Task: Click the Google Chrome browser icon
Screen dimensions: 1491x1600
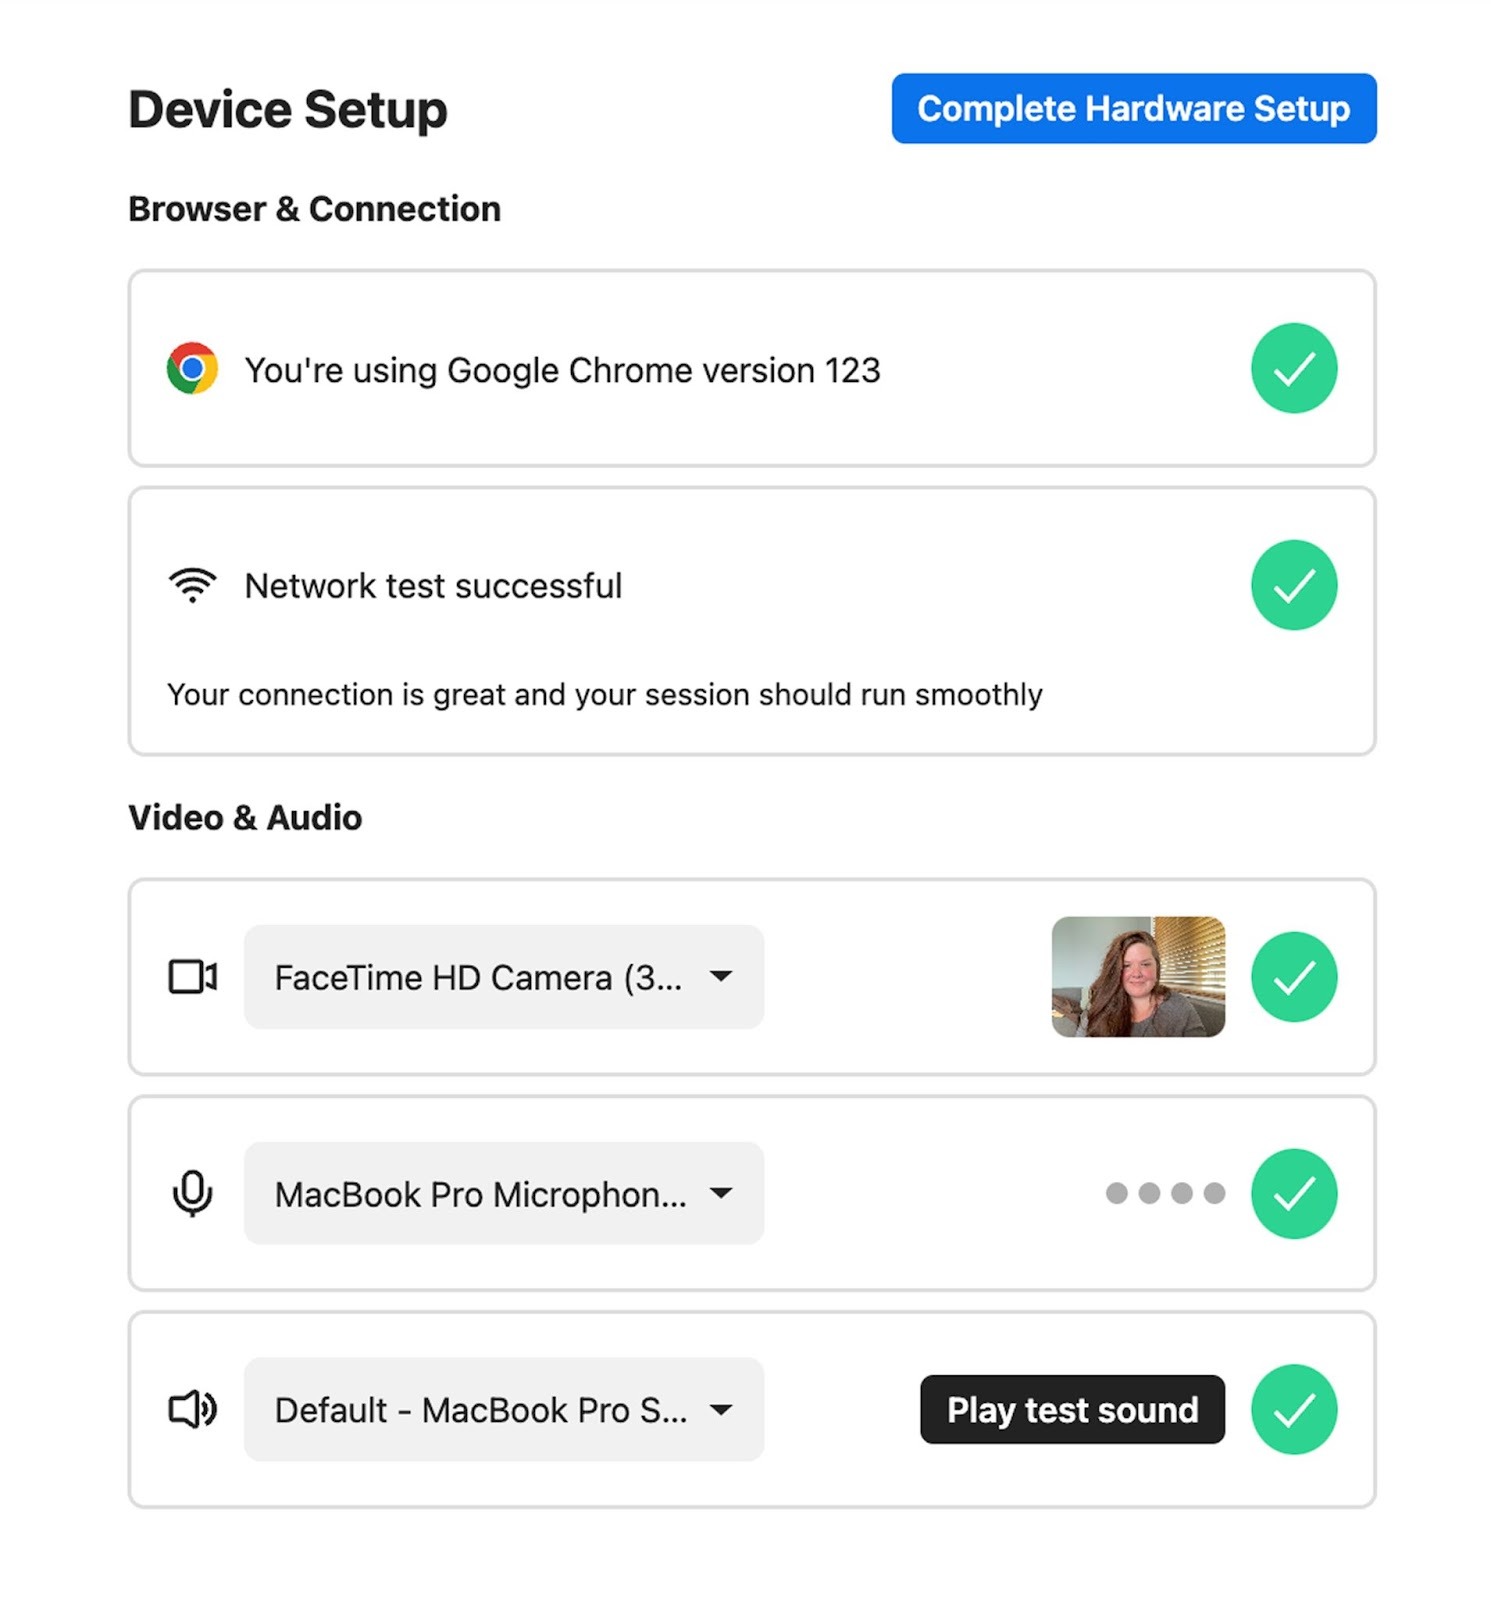Action: point(192,369)
